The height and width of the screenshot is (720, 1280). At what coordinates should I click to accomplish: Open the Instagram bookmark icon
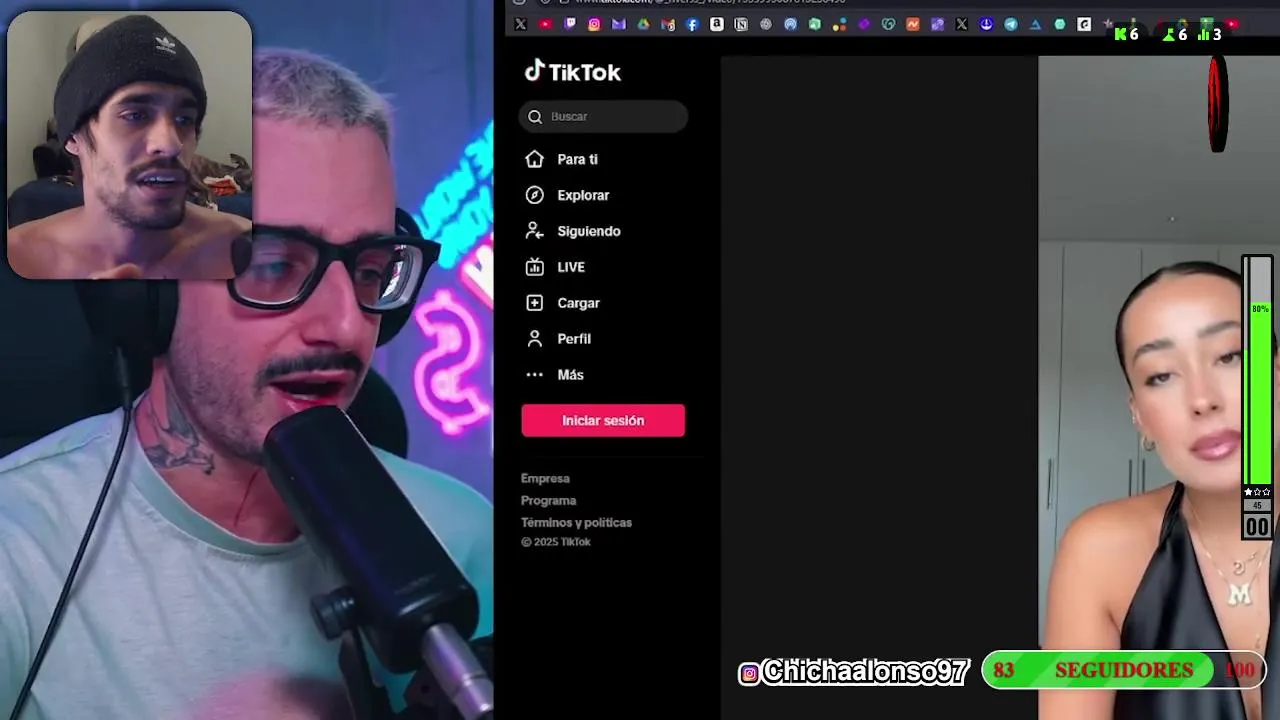pos(594,24)
